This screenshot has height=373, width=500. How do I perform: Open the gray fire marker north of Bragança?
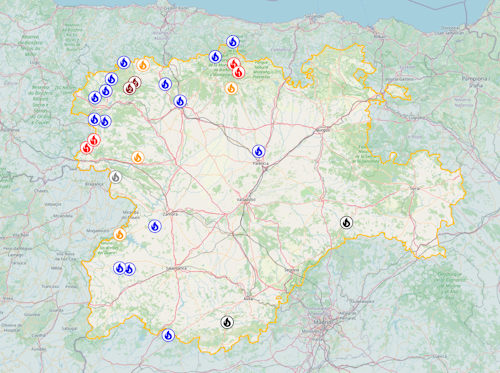tap(115, 177)
